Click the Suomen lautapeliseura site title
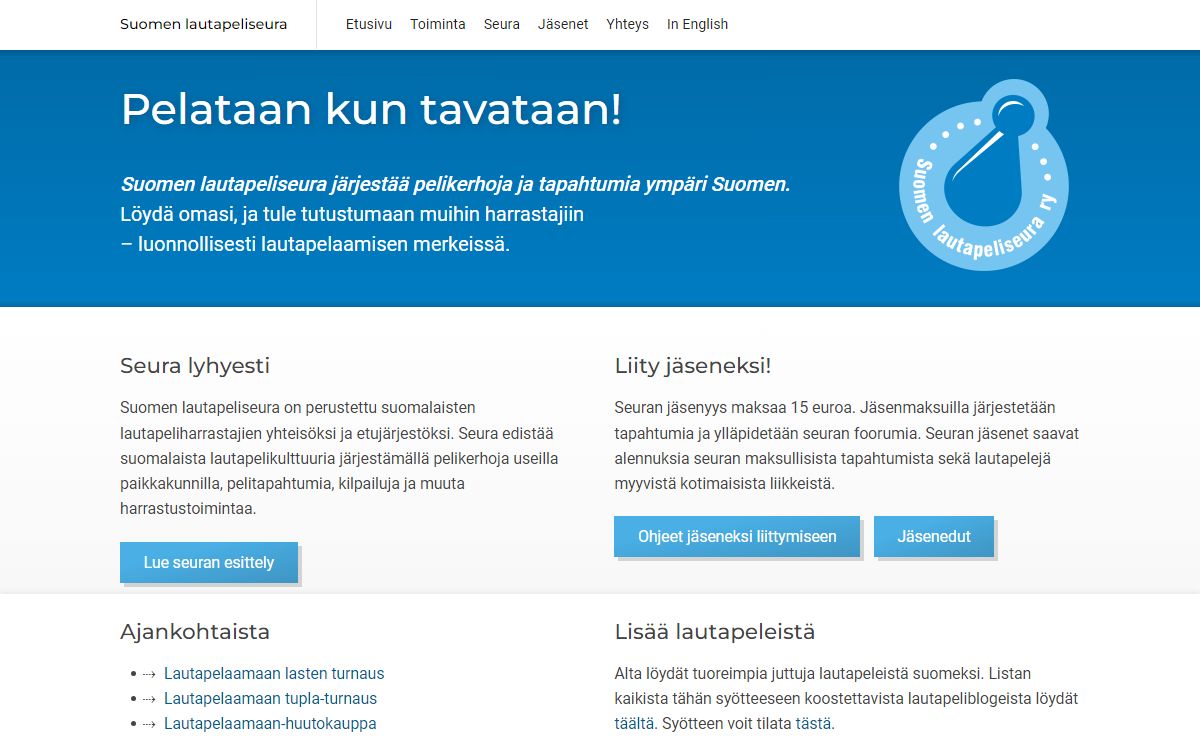Screen dimensions: 1200x740 (203, 24)
